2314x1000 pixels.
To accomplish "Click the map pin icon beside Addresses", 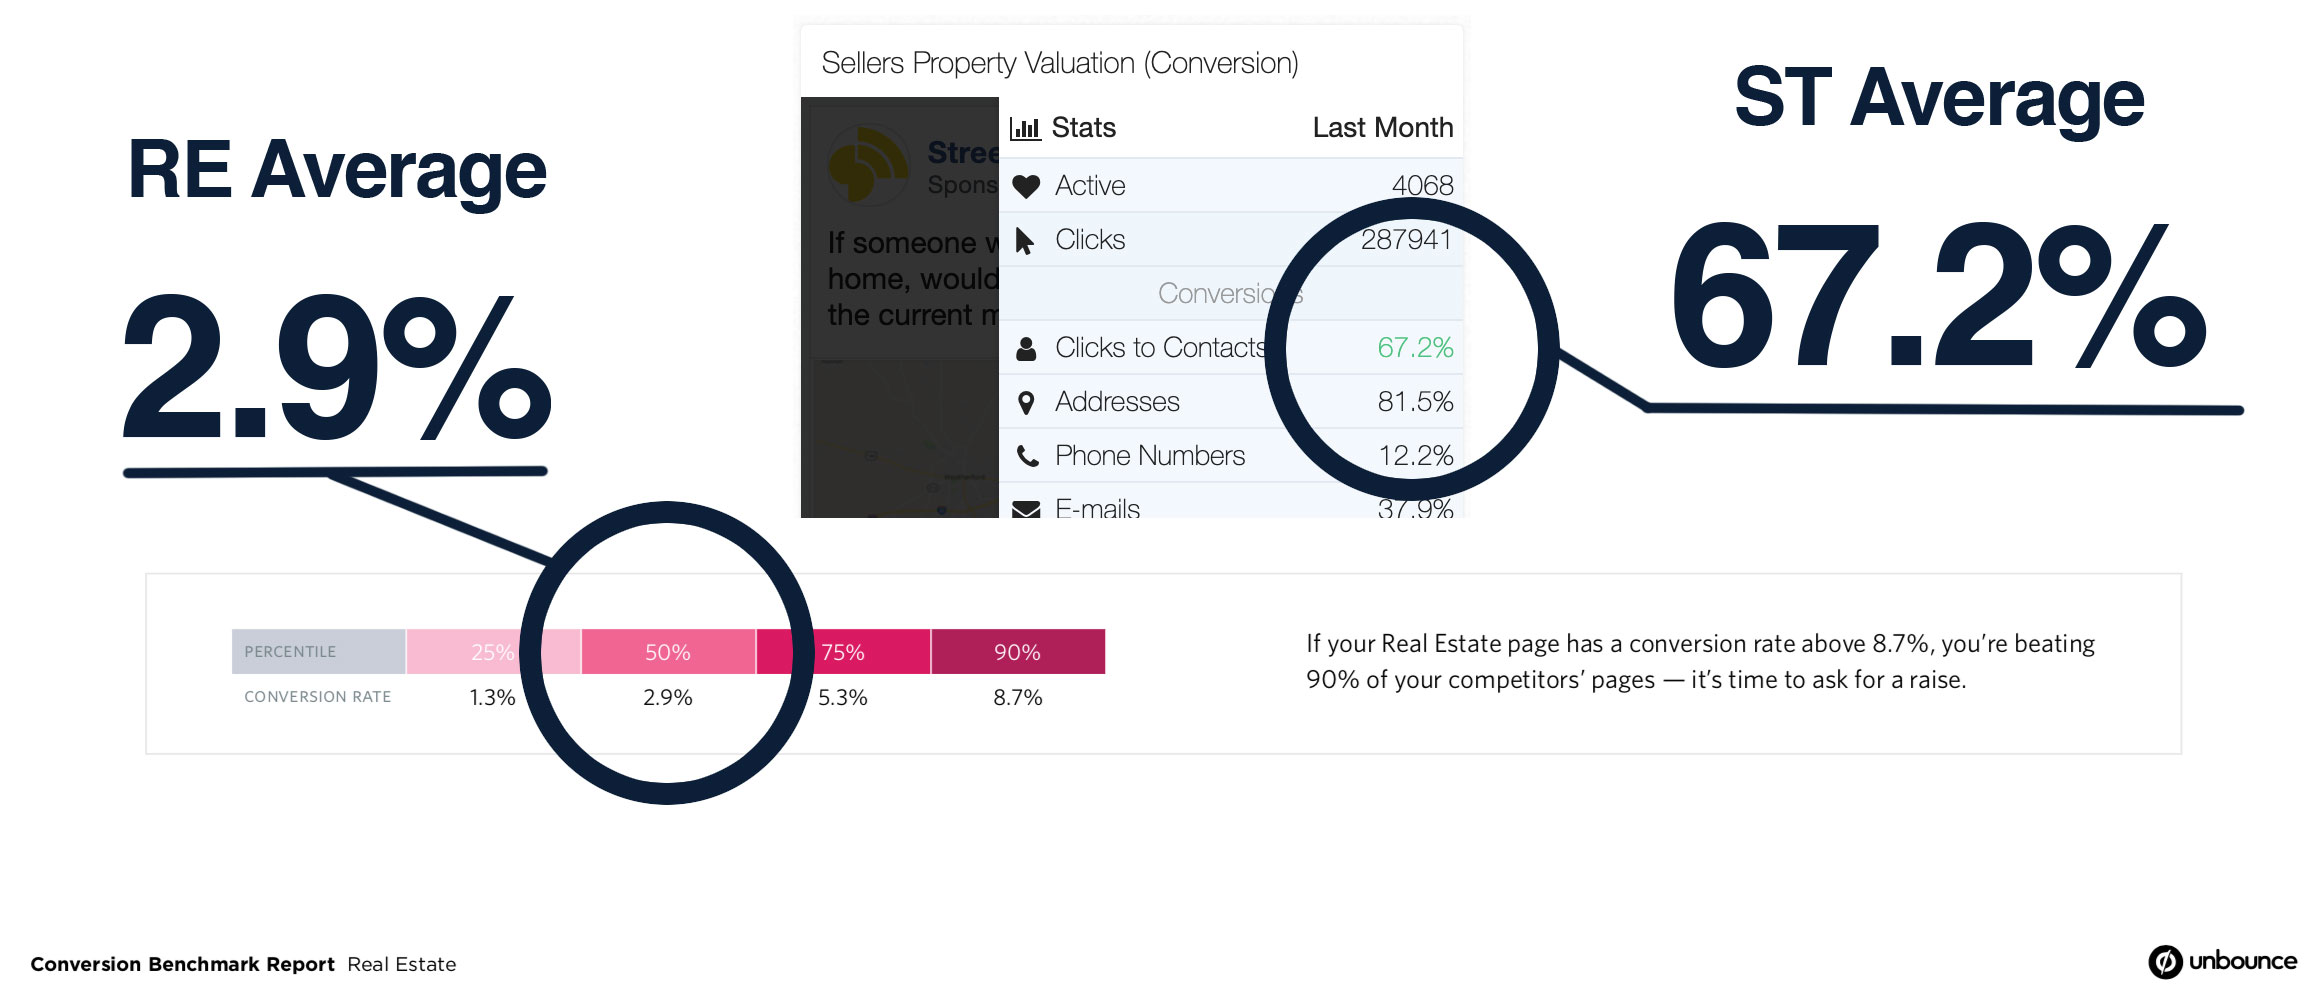I will [x=1026, y=403].
